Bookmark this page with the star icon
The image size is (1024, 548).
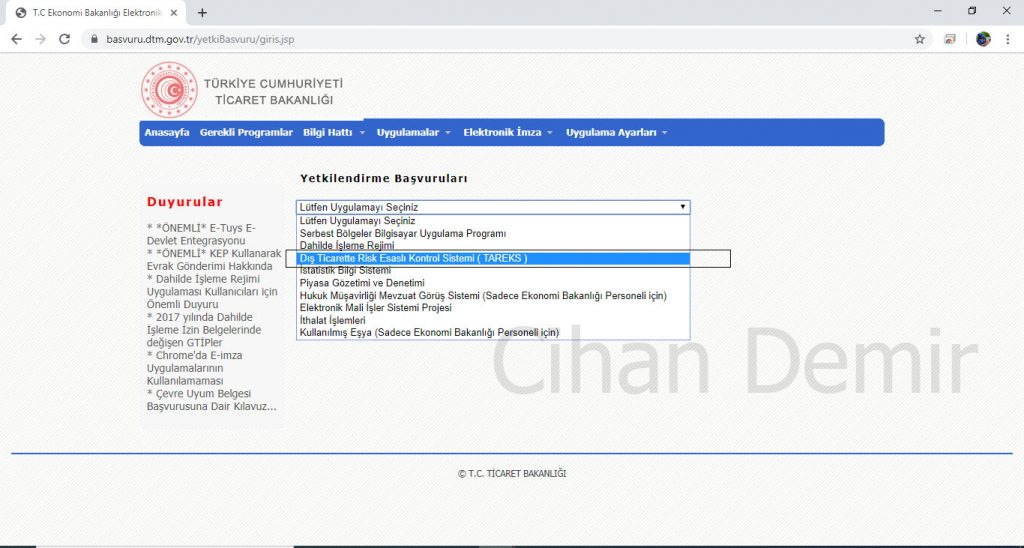[920, 39]
